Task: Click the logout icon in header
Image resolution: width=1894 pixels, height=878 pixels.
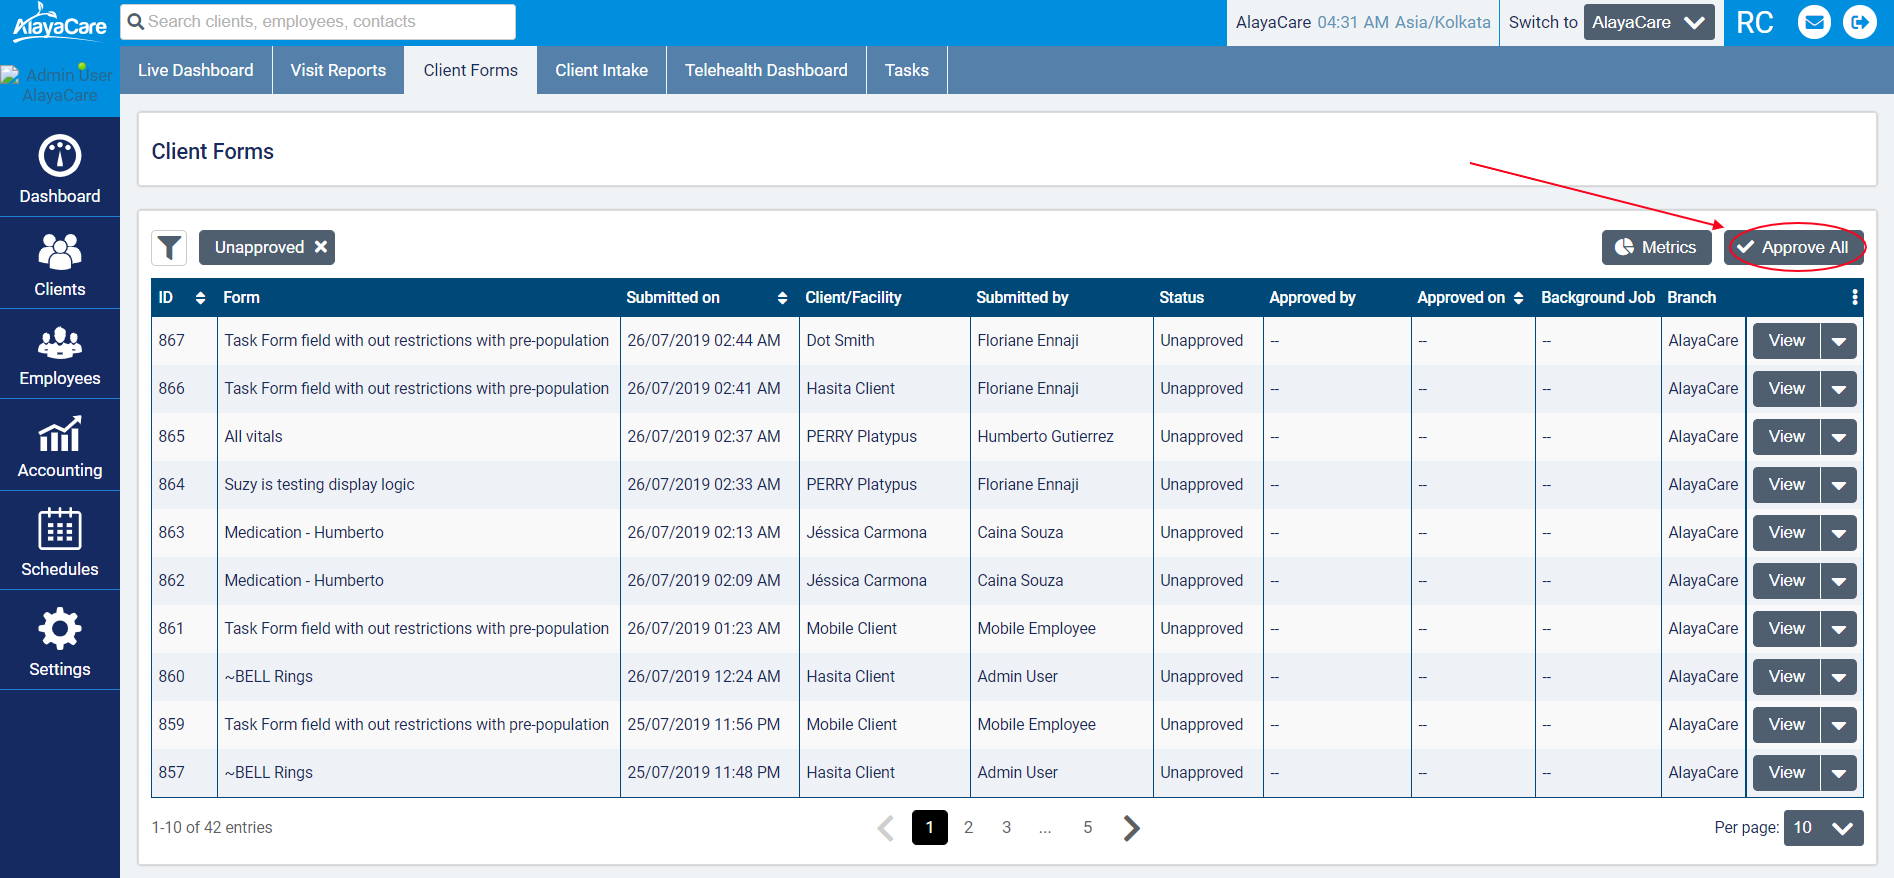Action: point(1860,22)
